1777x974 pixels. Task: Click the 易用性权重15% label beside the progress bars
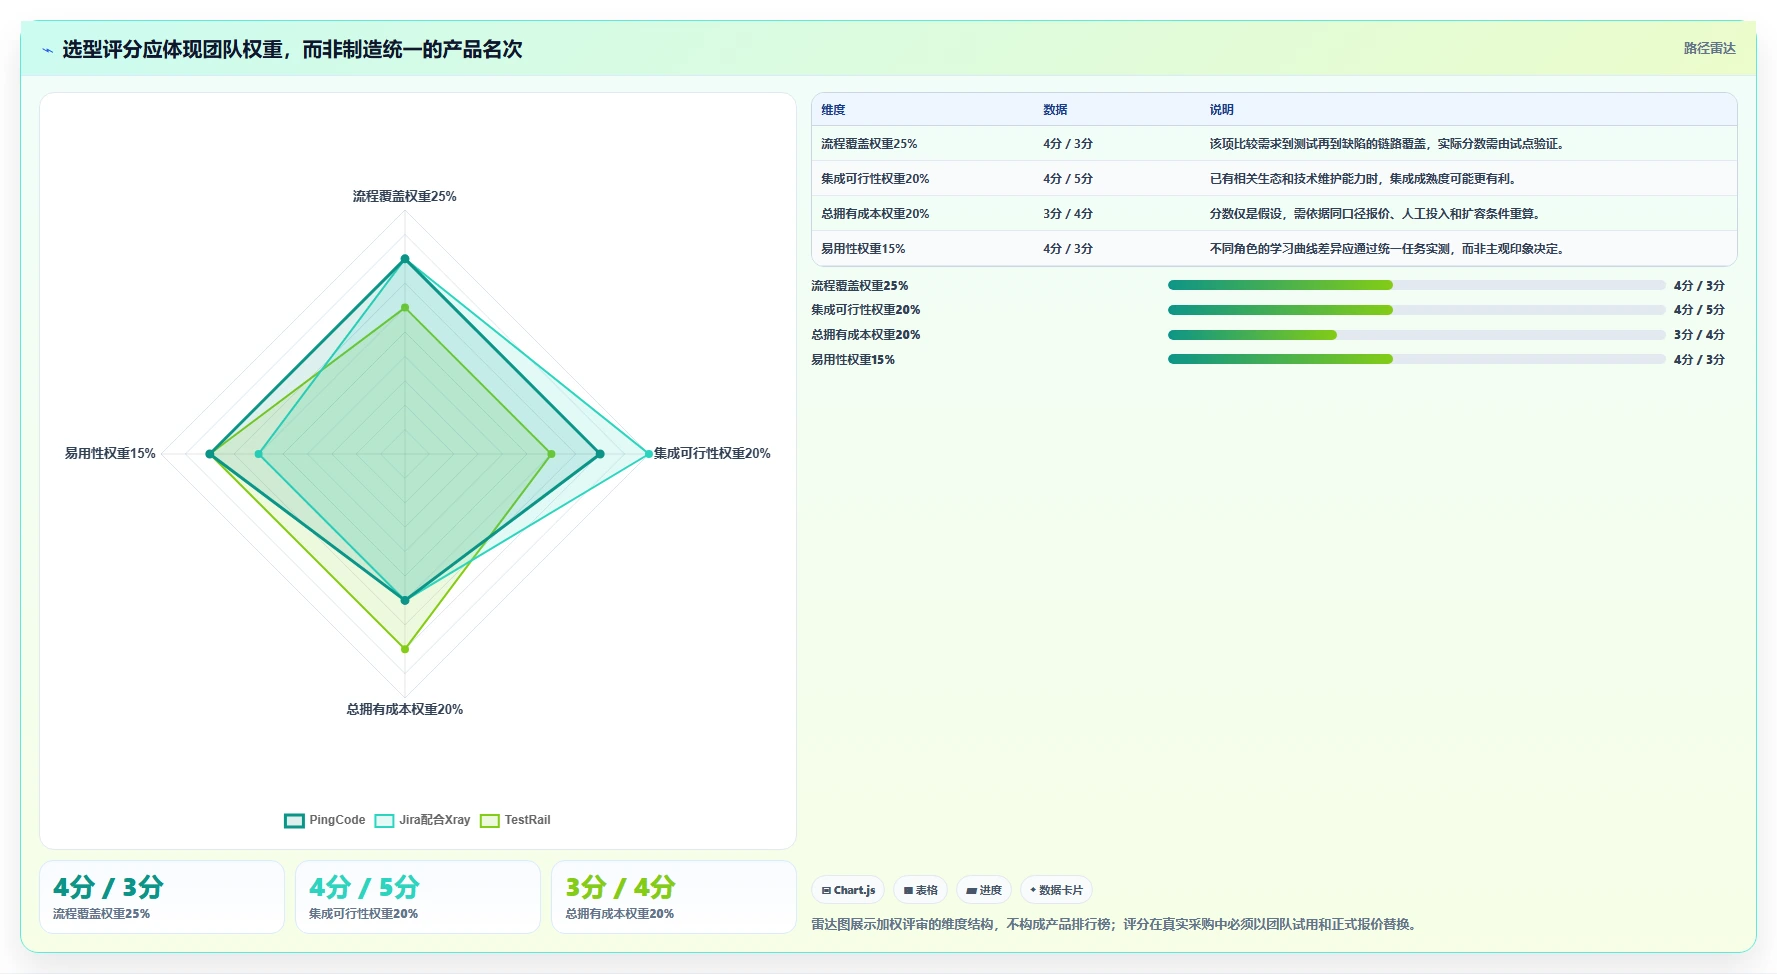click(853, 360)
